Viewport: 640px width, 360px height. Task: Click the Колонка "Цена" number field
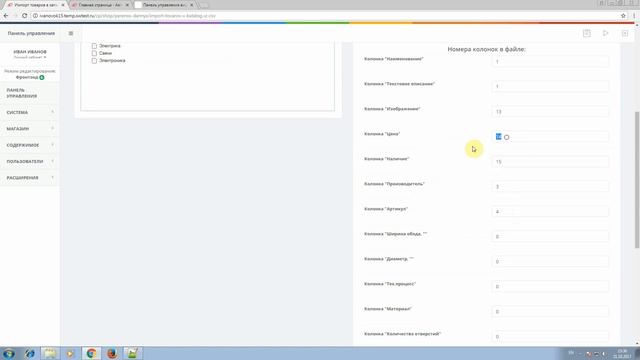pos(550,137)
